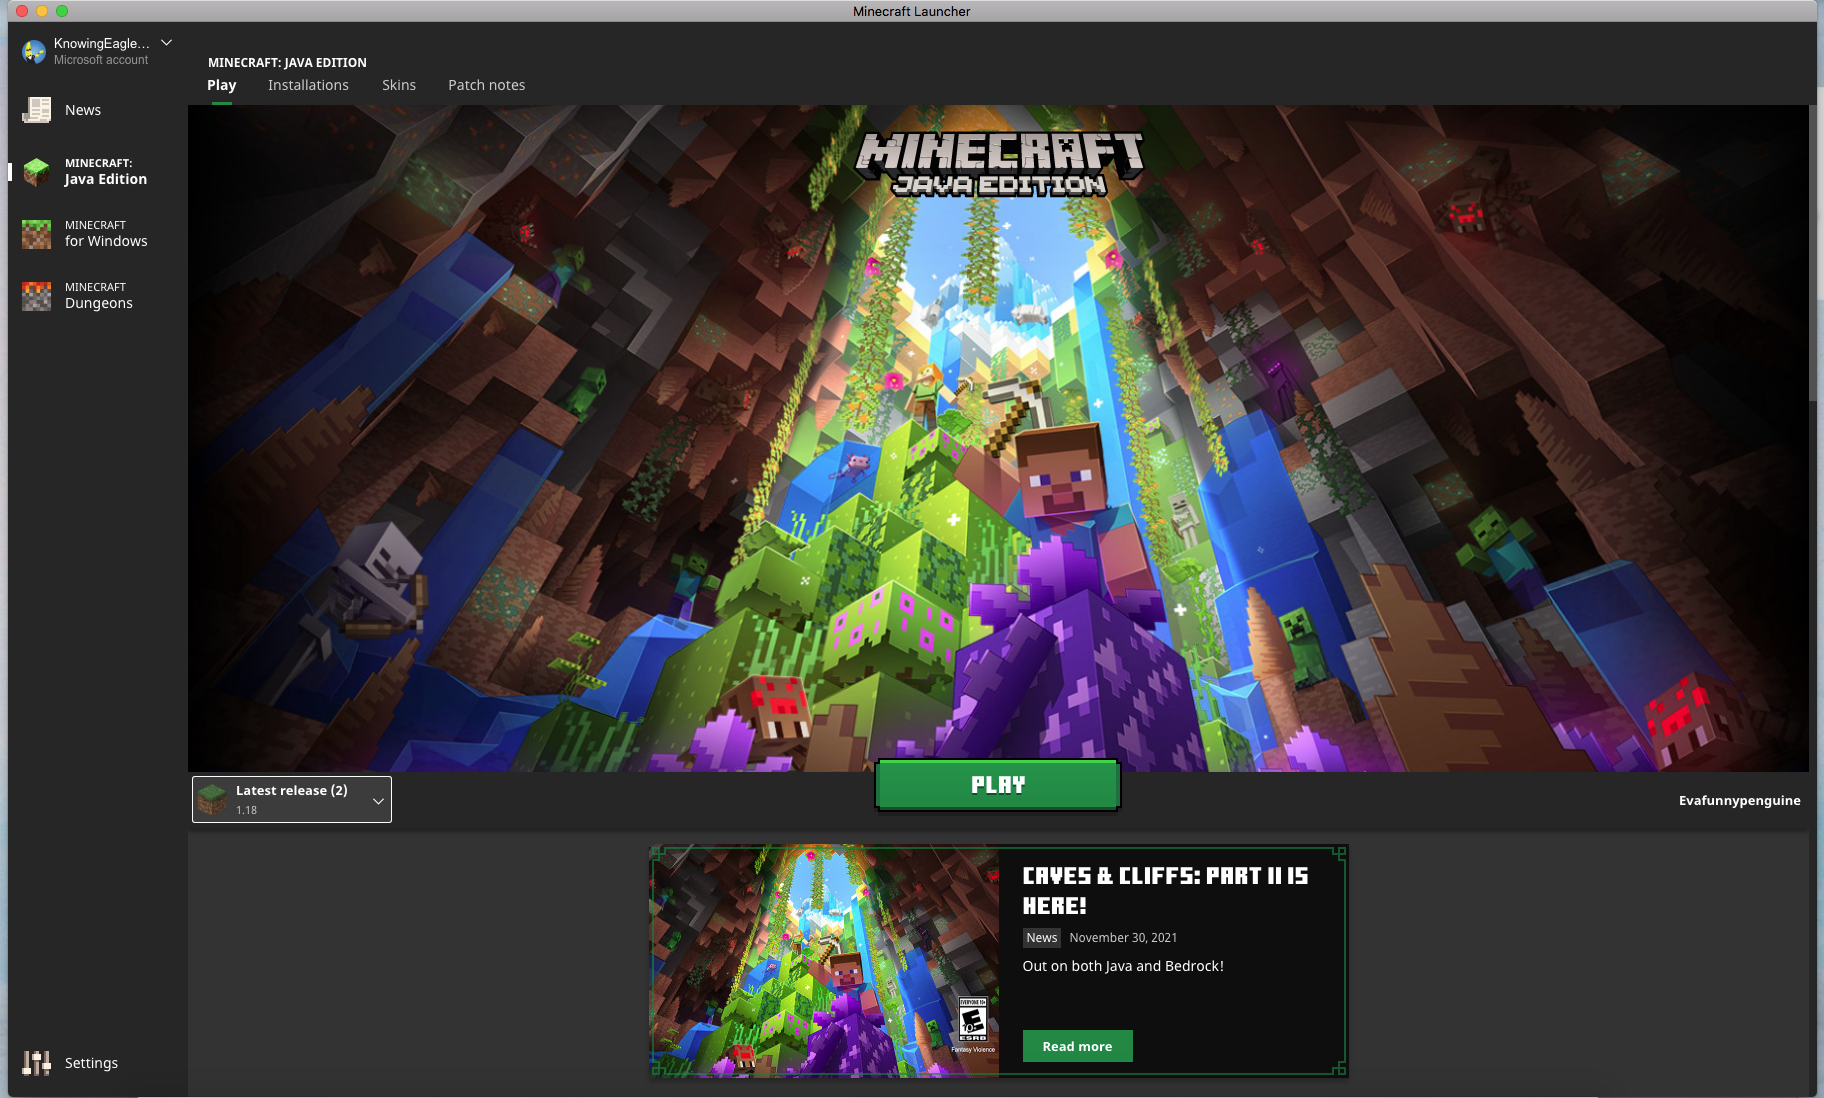The width and height of the screenshot is (1824, 1098).
Task: Click the News newspaper icon in sidebar
Action: (x=37, y=110)
